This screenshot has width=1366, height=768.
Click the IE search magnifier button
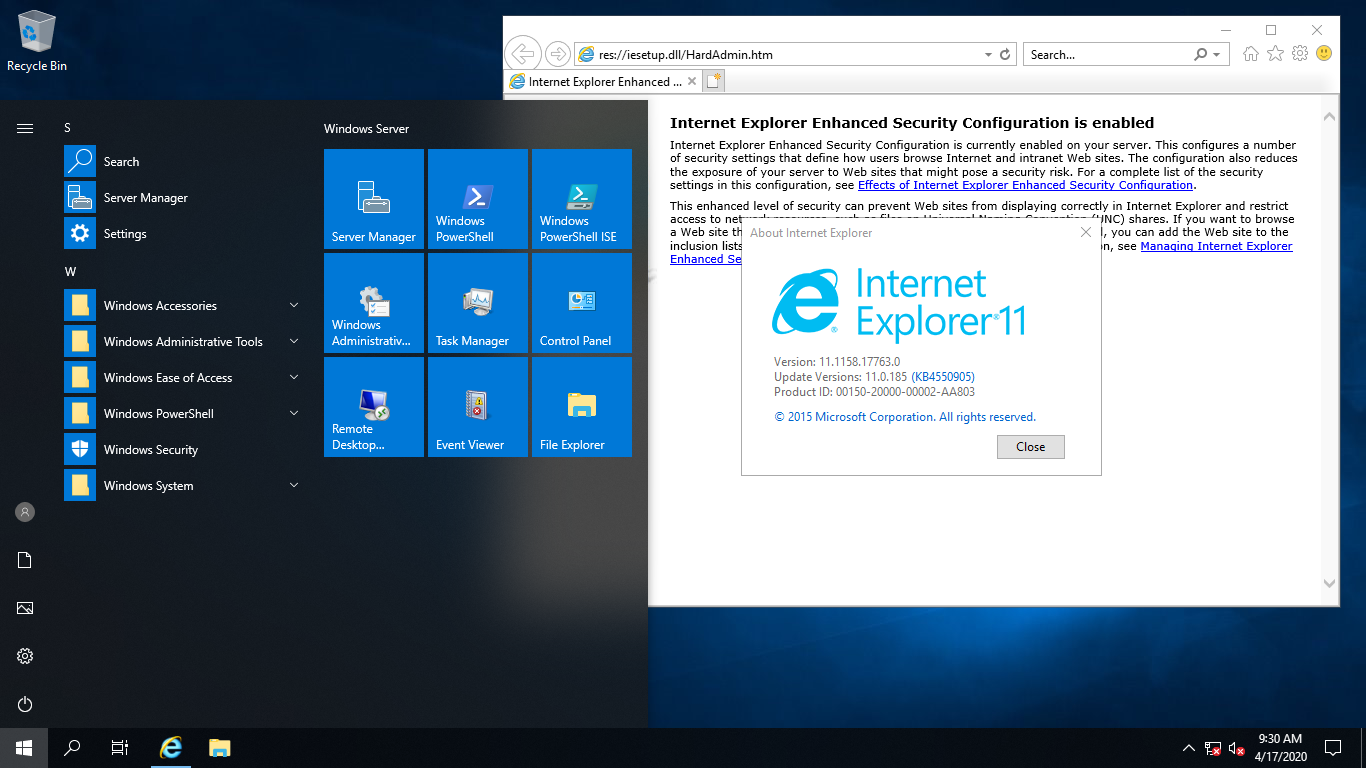pos(1201,55)
